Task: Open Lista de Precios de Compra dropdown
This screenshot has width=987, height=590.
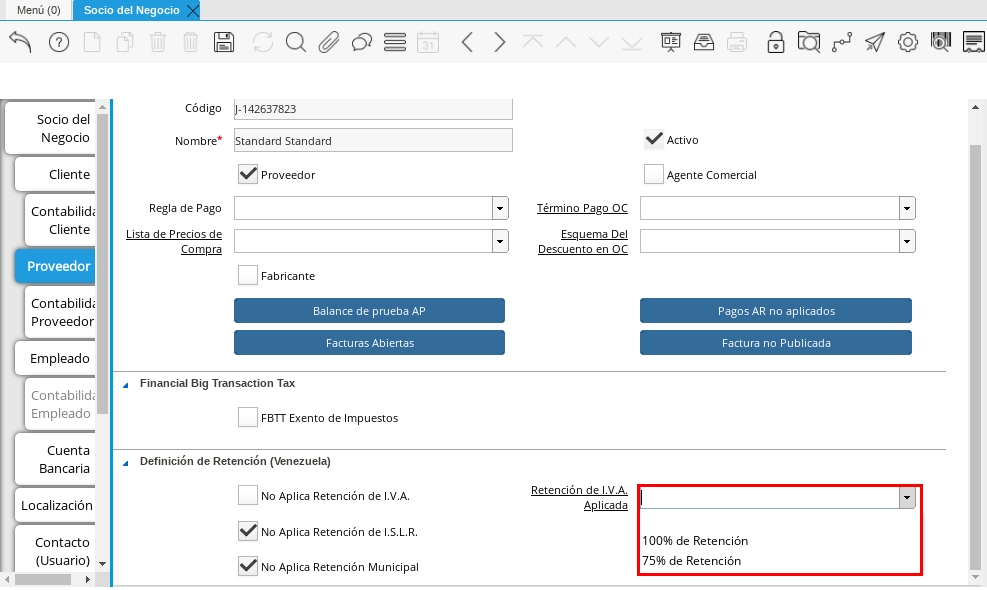Action: click(x=500, y=241)
